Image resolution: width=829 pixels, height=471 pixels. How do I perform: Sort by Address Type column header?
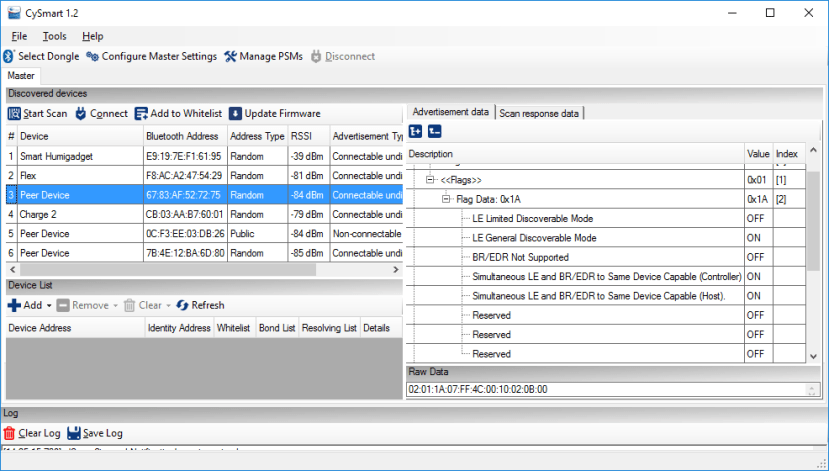coord(258,136)
